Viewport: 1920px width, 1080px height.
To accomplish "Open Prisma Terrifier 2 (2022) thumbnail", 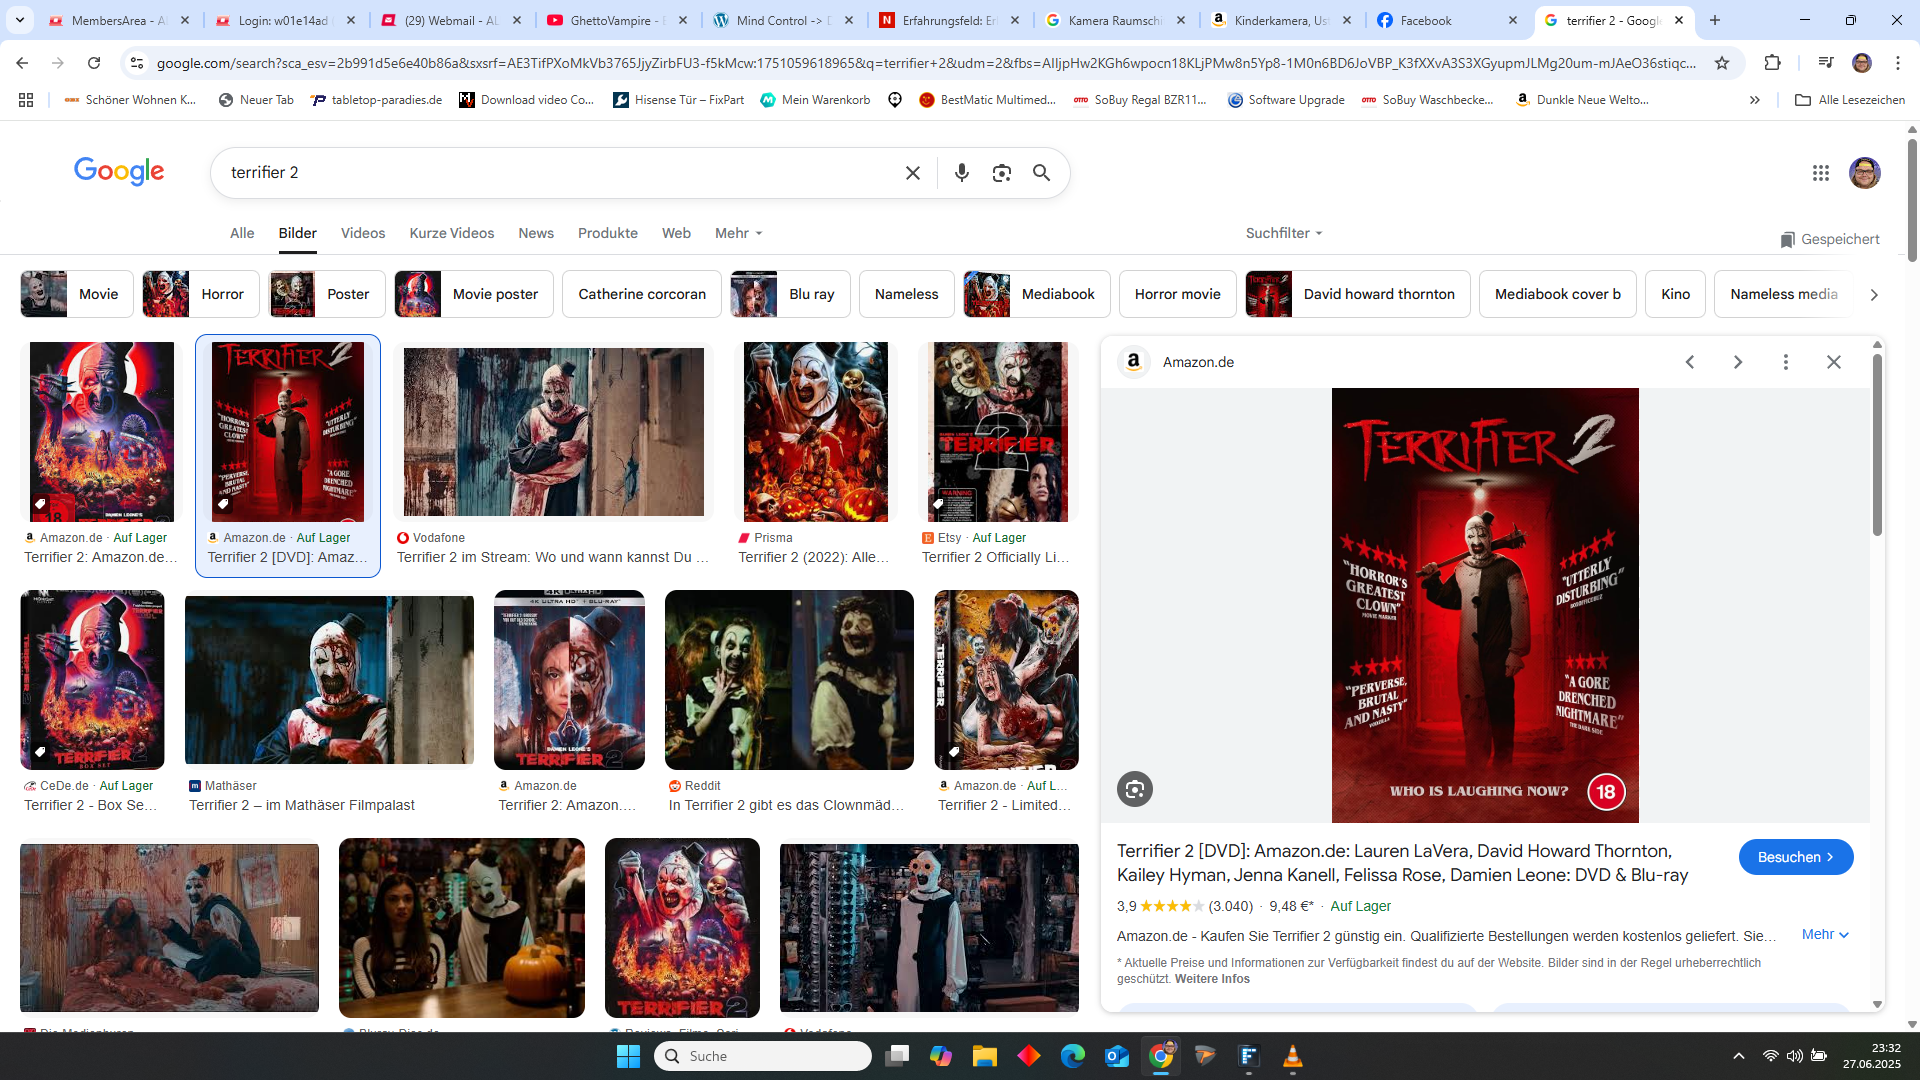I will click(815, 432).
